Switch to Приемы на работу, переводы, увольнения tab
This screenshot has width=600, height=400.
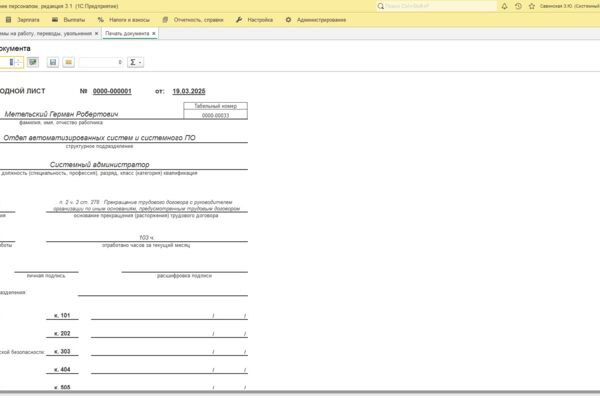coord(46,34)
